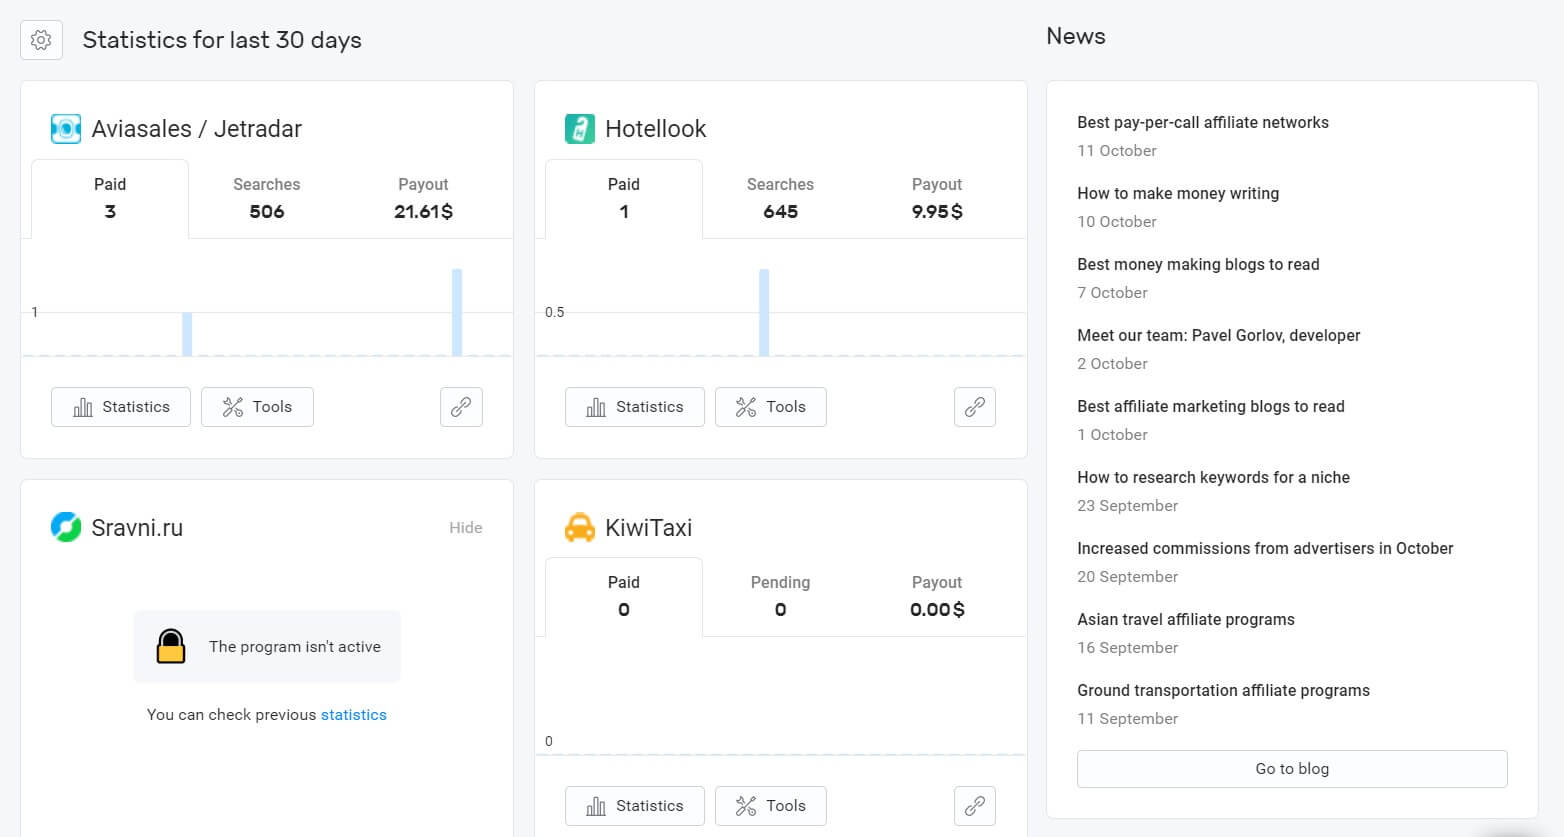Hide the Sravni.ru program card
Image resolution: width=1564 pixels, height=837 pixels.
point(466,527)
